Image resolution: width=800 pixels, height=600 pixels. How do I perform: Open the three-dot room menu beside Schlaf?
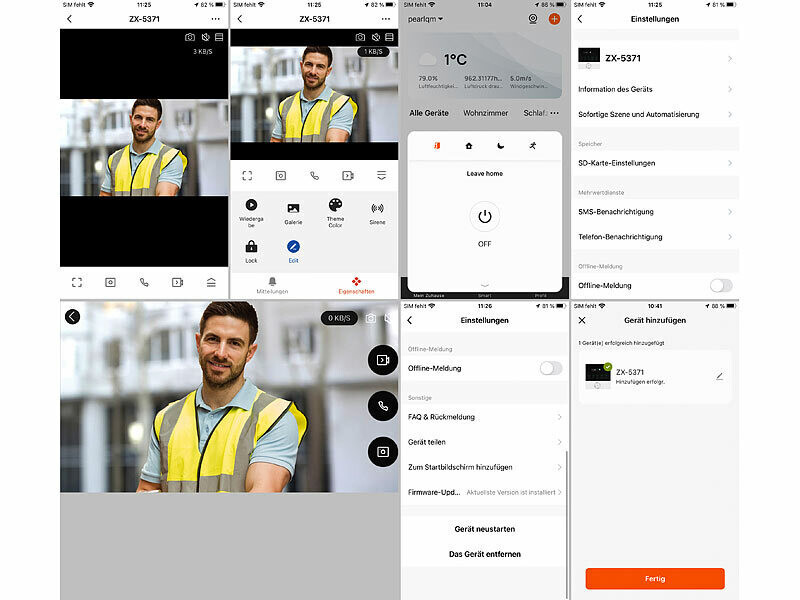pos(555,113)
